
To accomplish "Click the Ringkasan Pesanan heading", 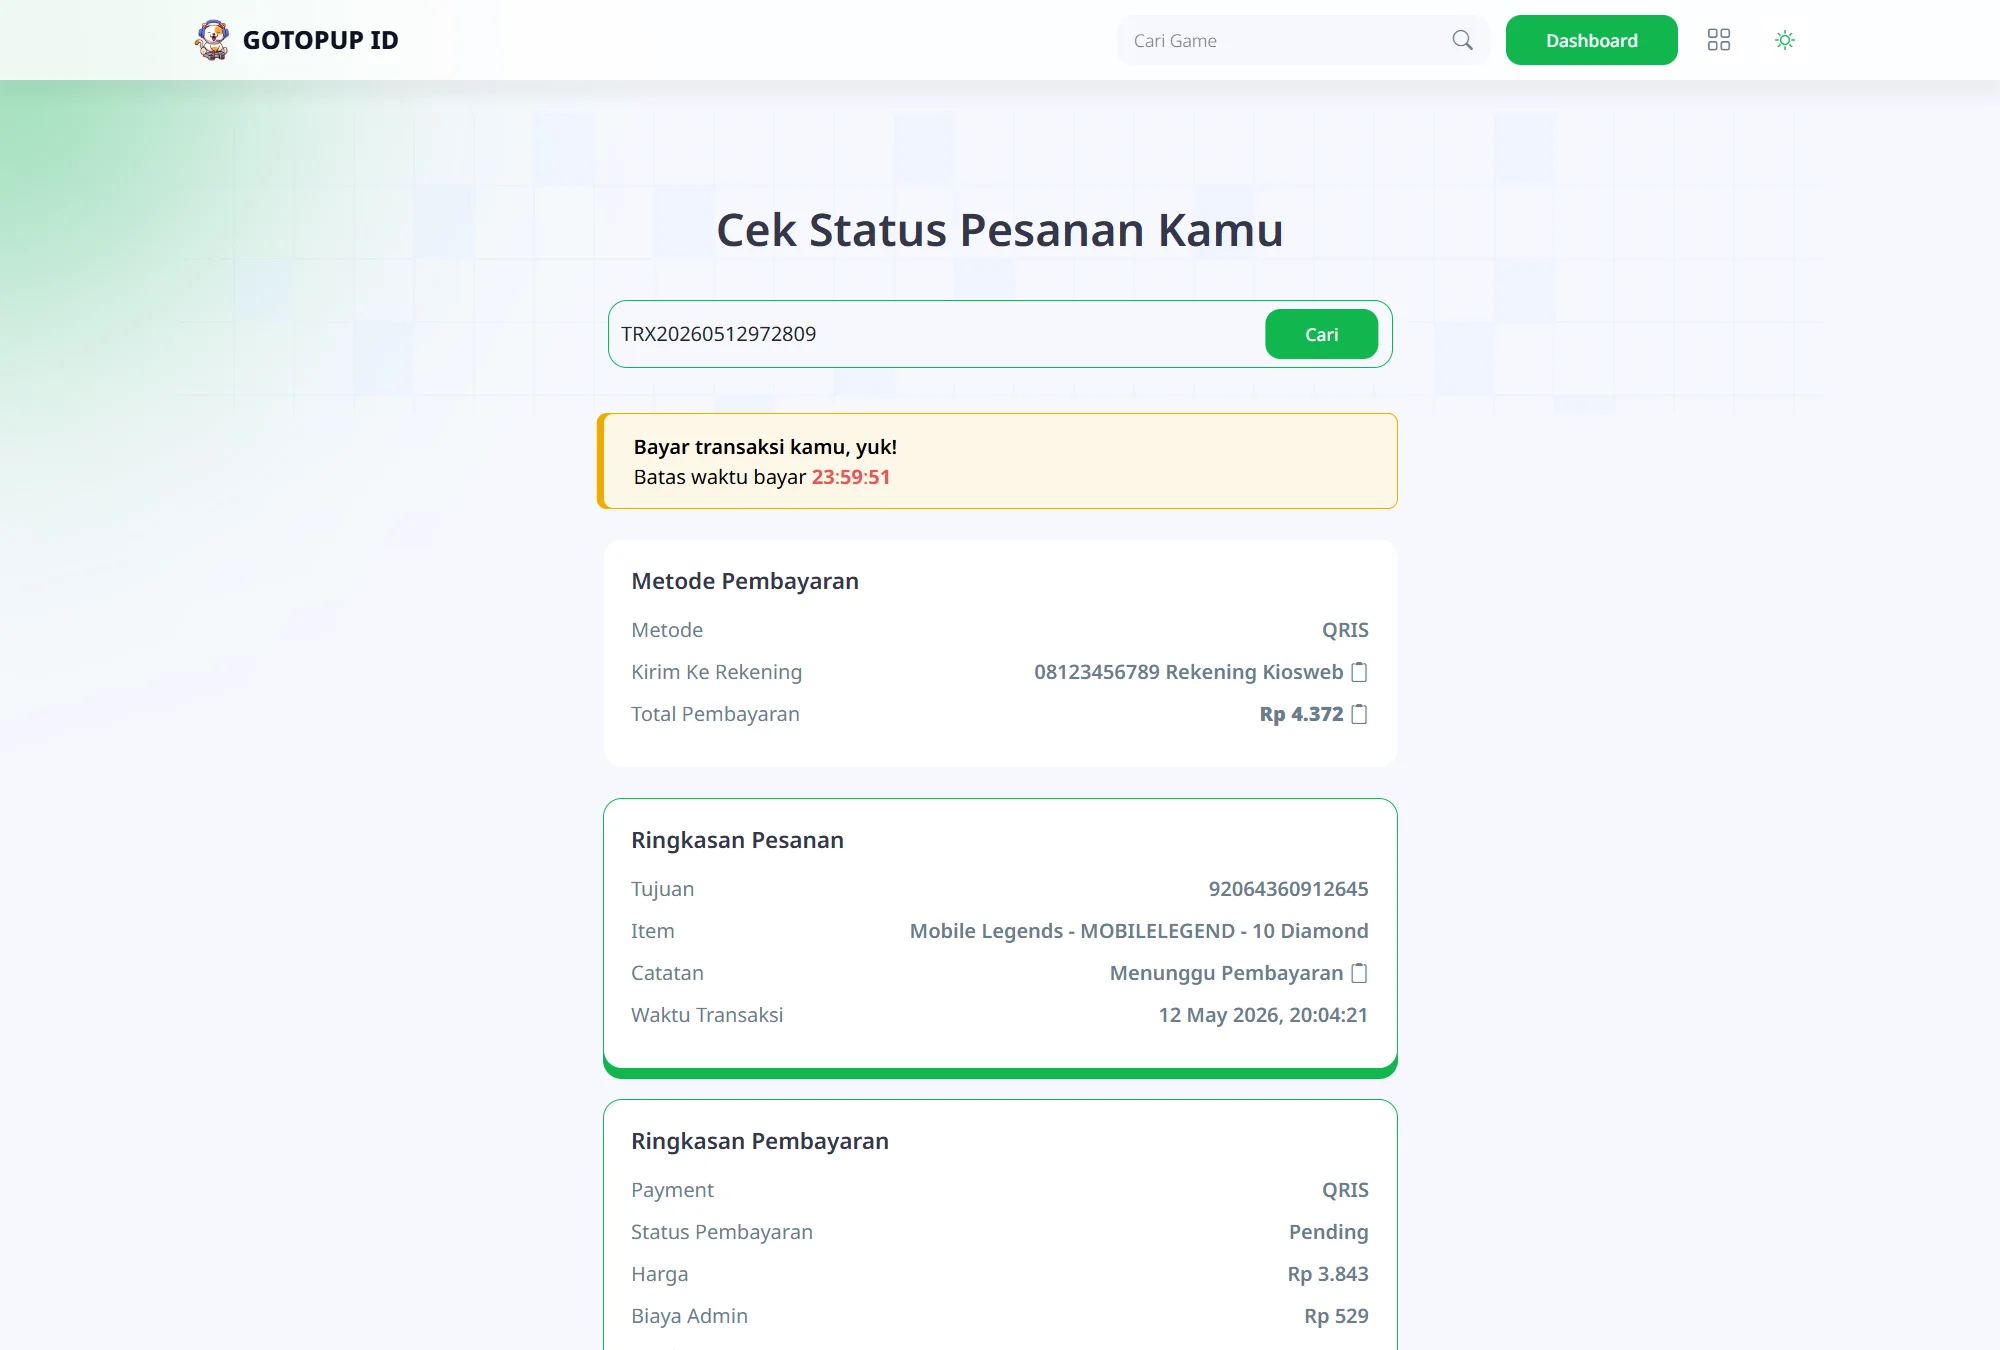I will coord(737,840).
